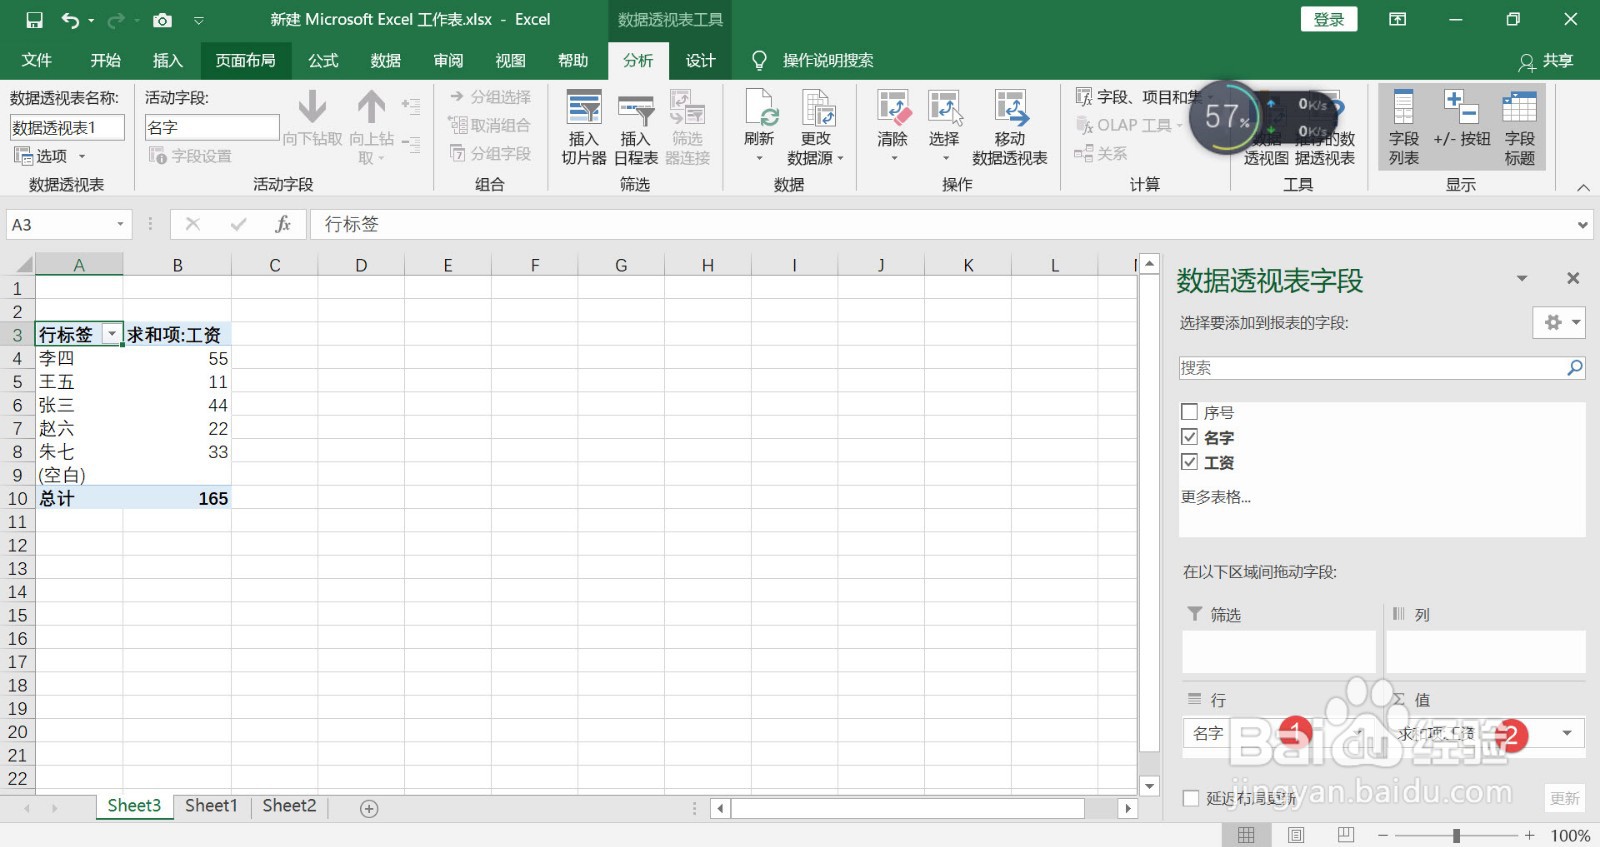Click the zoom out minus button
This screenshot has width=1600, height=847.
(1382, 835)
